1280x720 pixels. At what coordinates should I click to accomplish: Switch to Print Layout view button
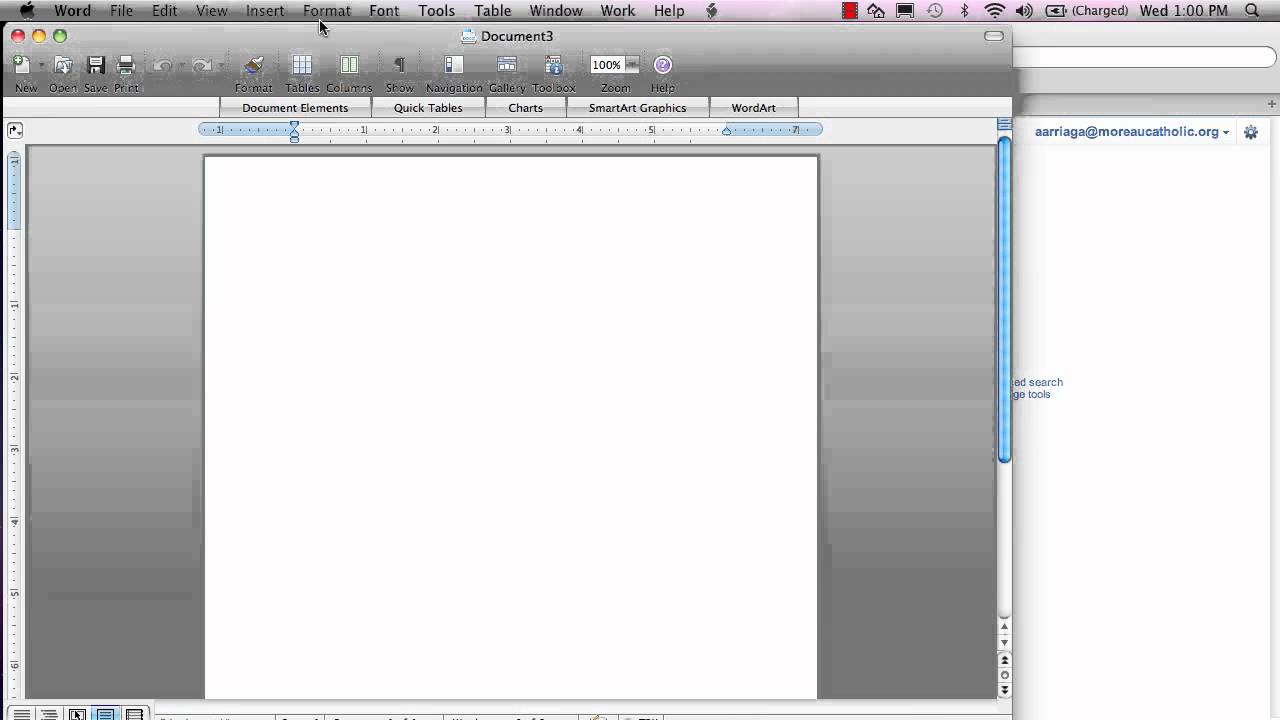click(x=105, y=714)
